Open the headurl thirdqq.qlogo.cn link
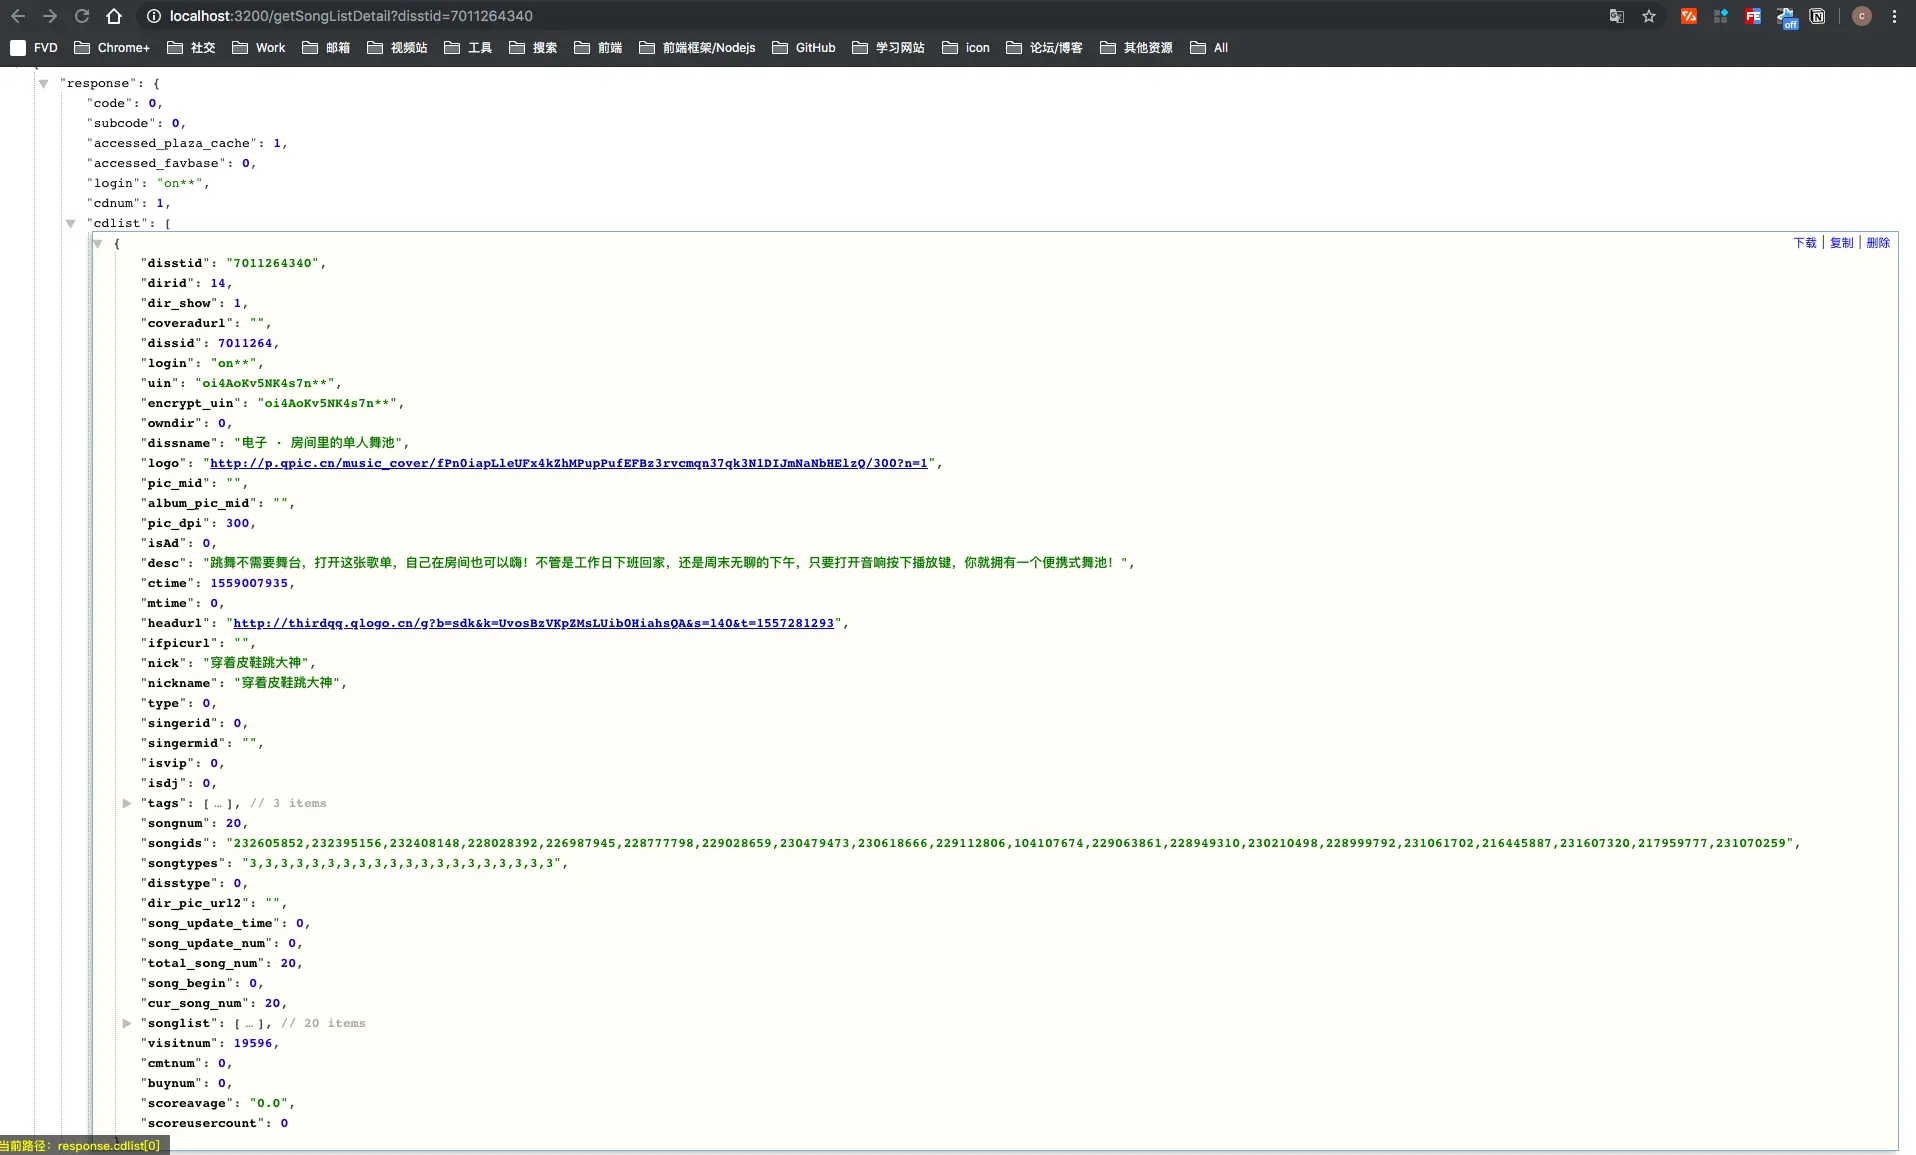Screen dimensions: 1916x1155 click(x=533, y=623)
